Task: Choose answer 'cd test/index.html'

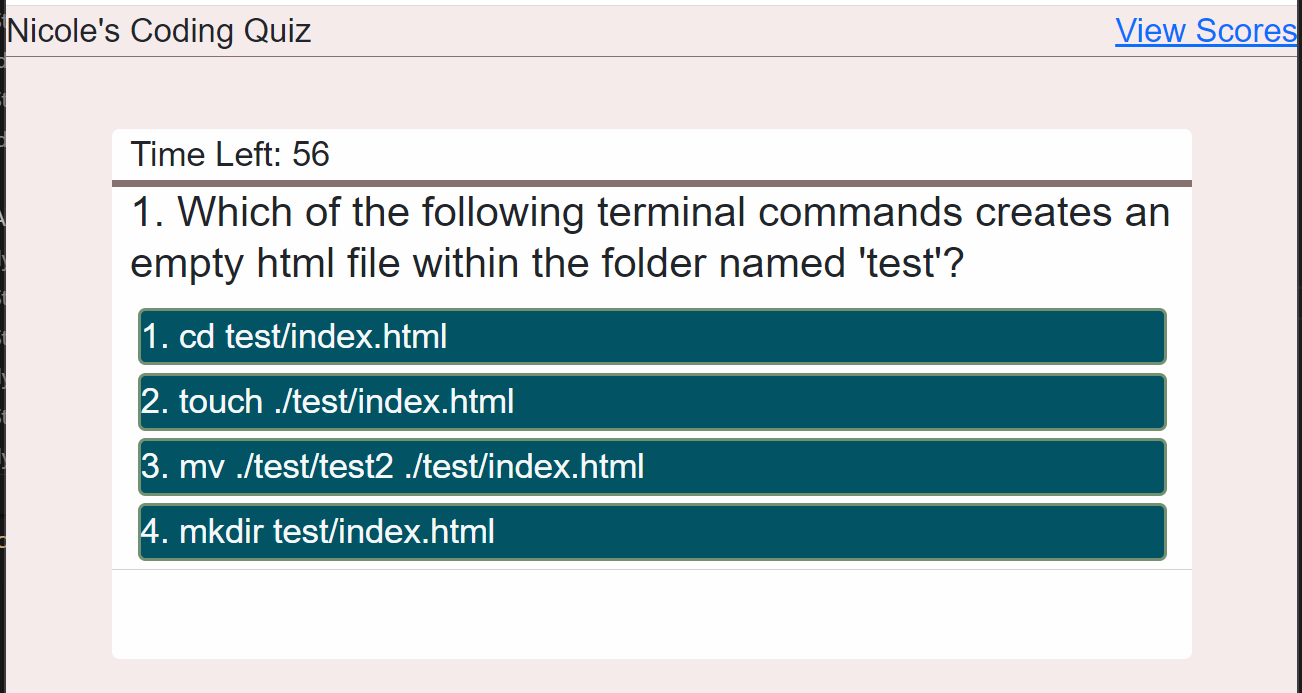Action: 652,337
